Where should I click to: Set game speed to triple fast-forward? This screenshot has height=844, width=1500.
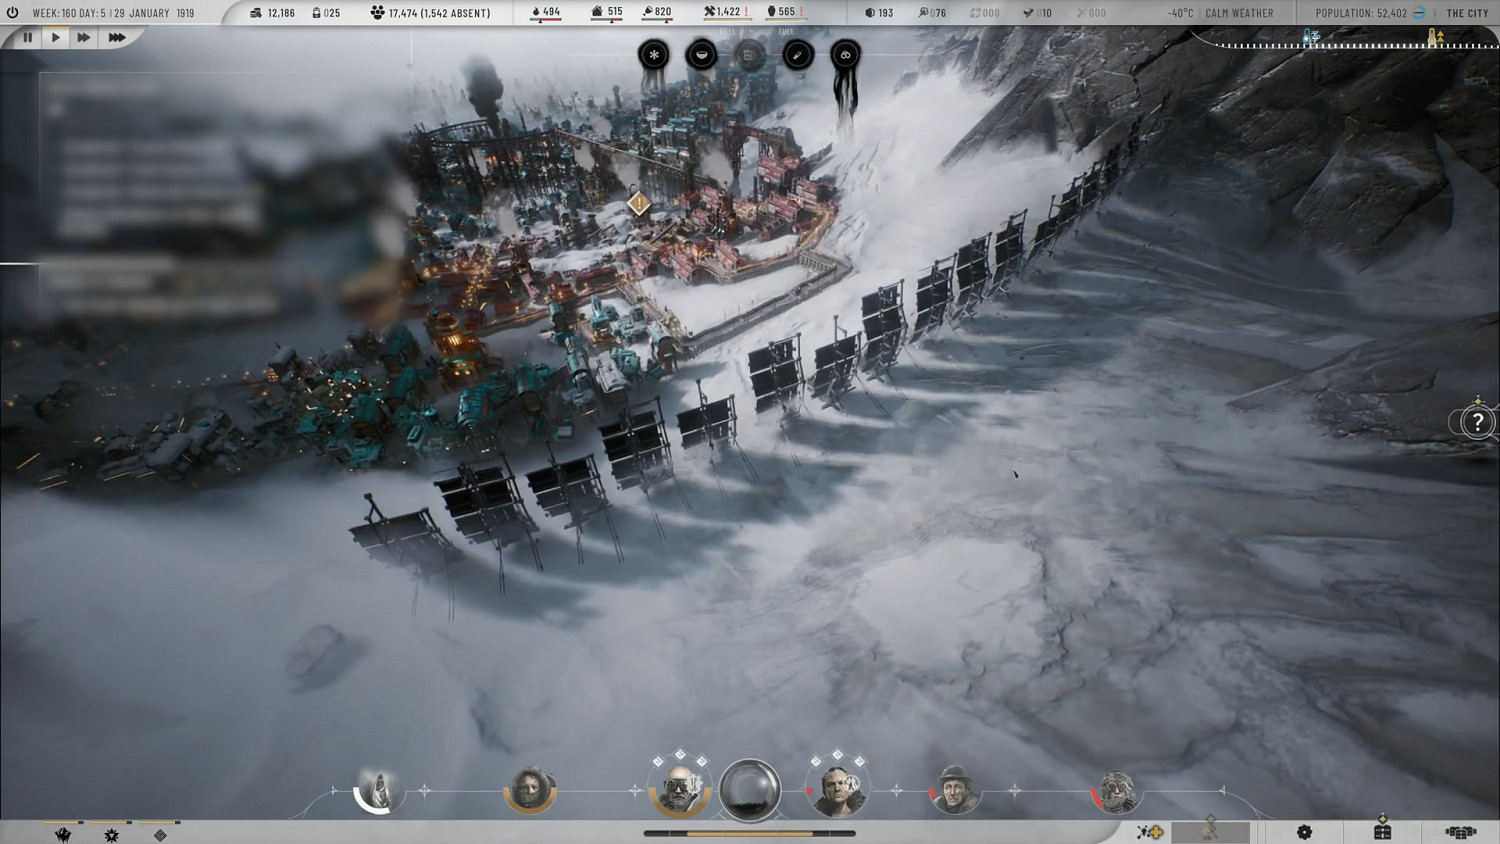click(116, 37)
